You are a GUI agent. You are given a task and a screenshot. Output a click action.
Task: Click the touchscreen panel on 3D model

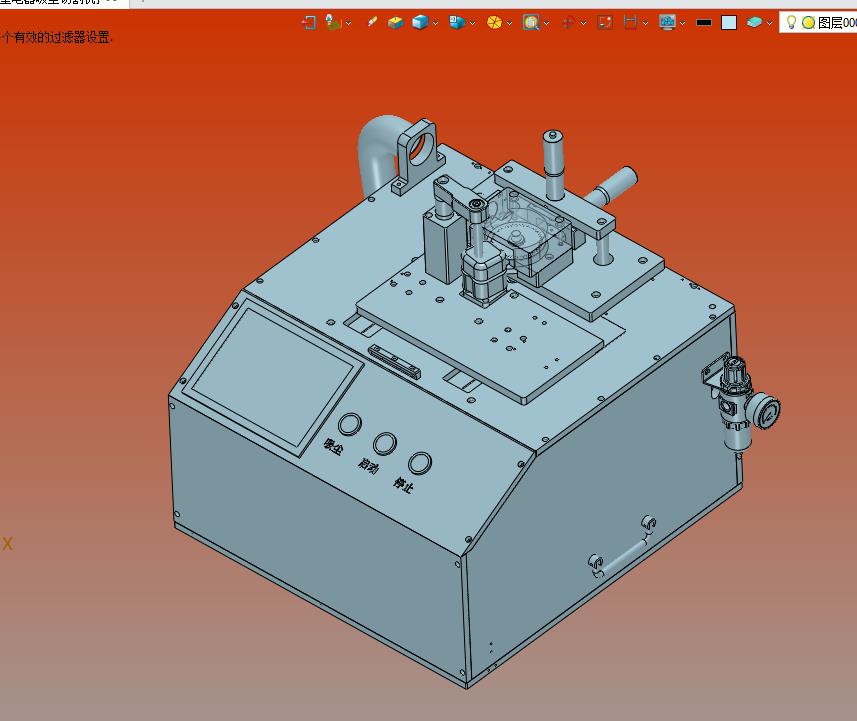[273, 376]
